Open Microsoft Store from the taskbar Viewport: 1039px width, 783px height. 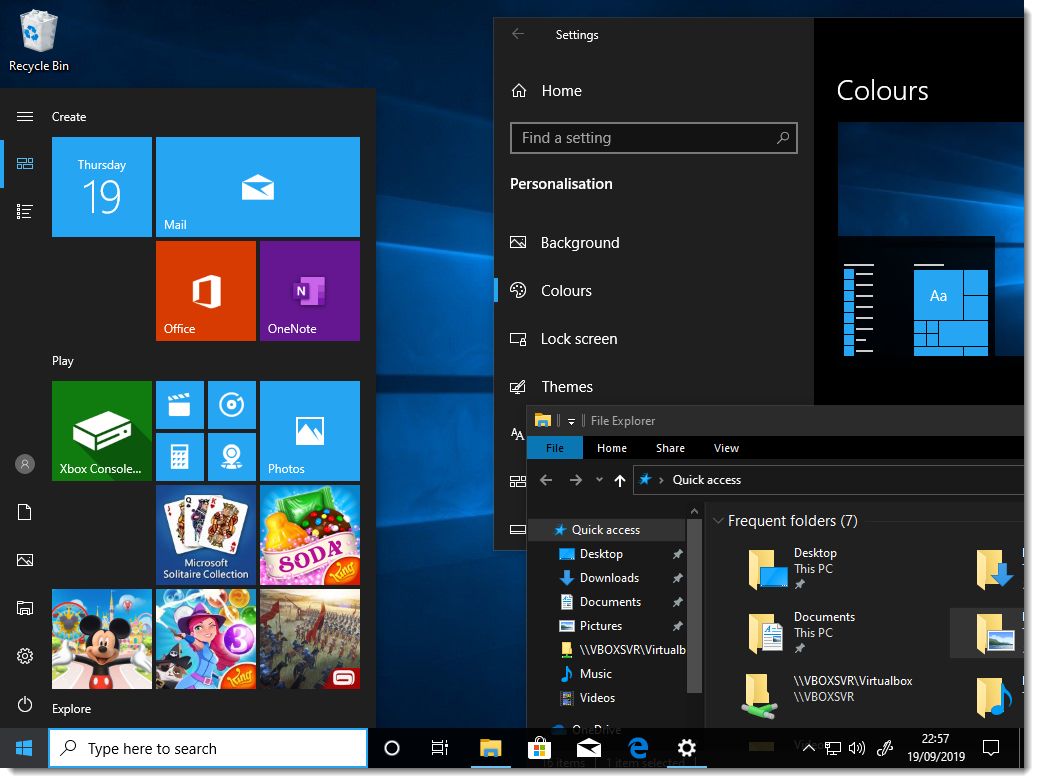[x=539, y=748]
